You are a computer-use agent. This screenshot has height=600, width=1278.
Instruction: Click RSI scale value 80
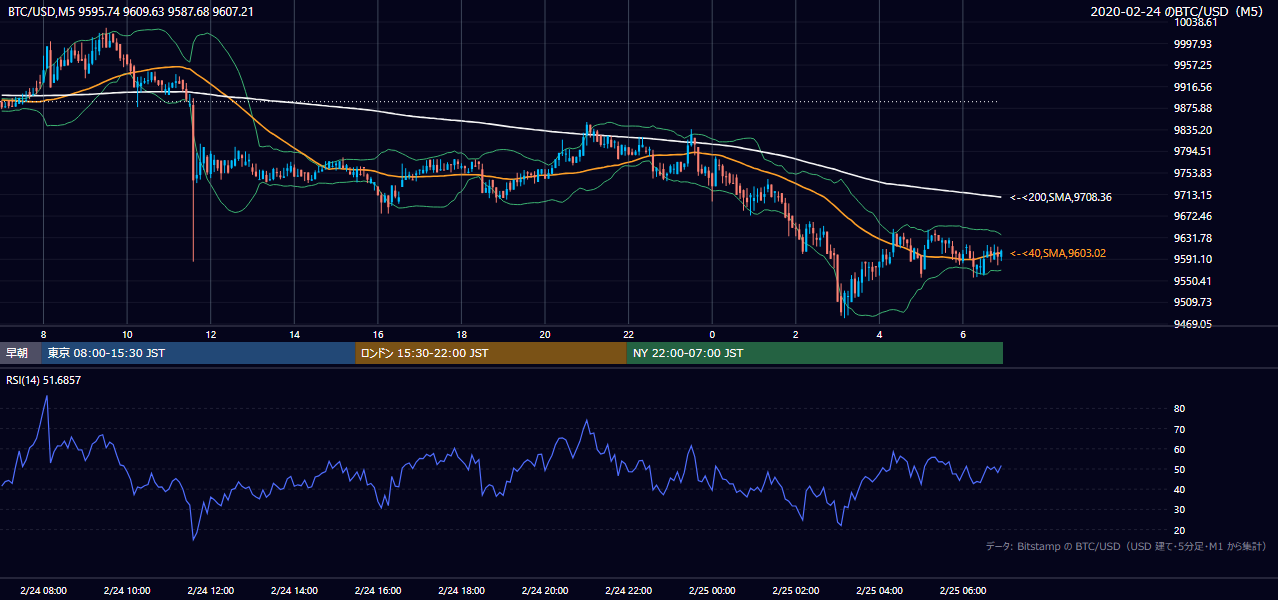pos(1179,409)
